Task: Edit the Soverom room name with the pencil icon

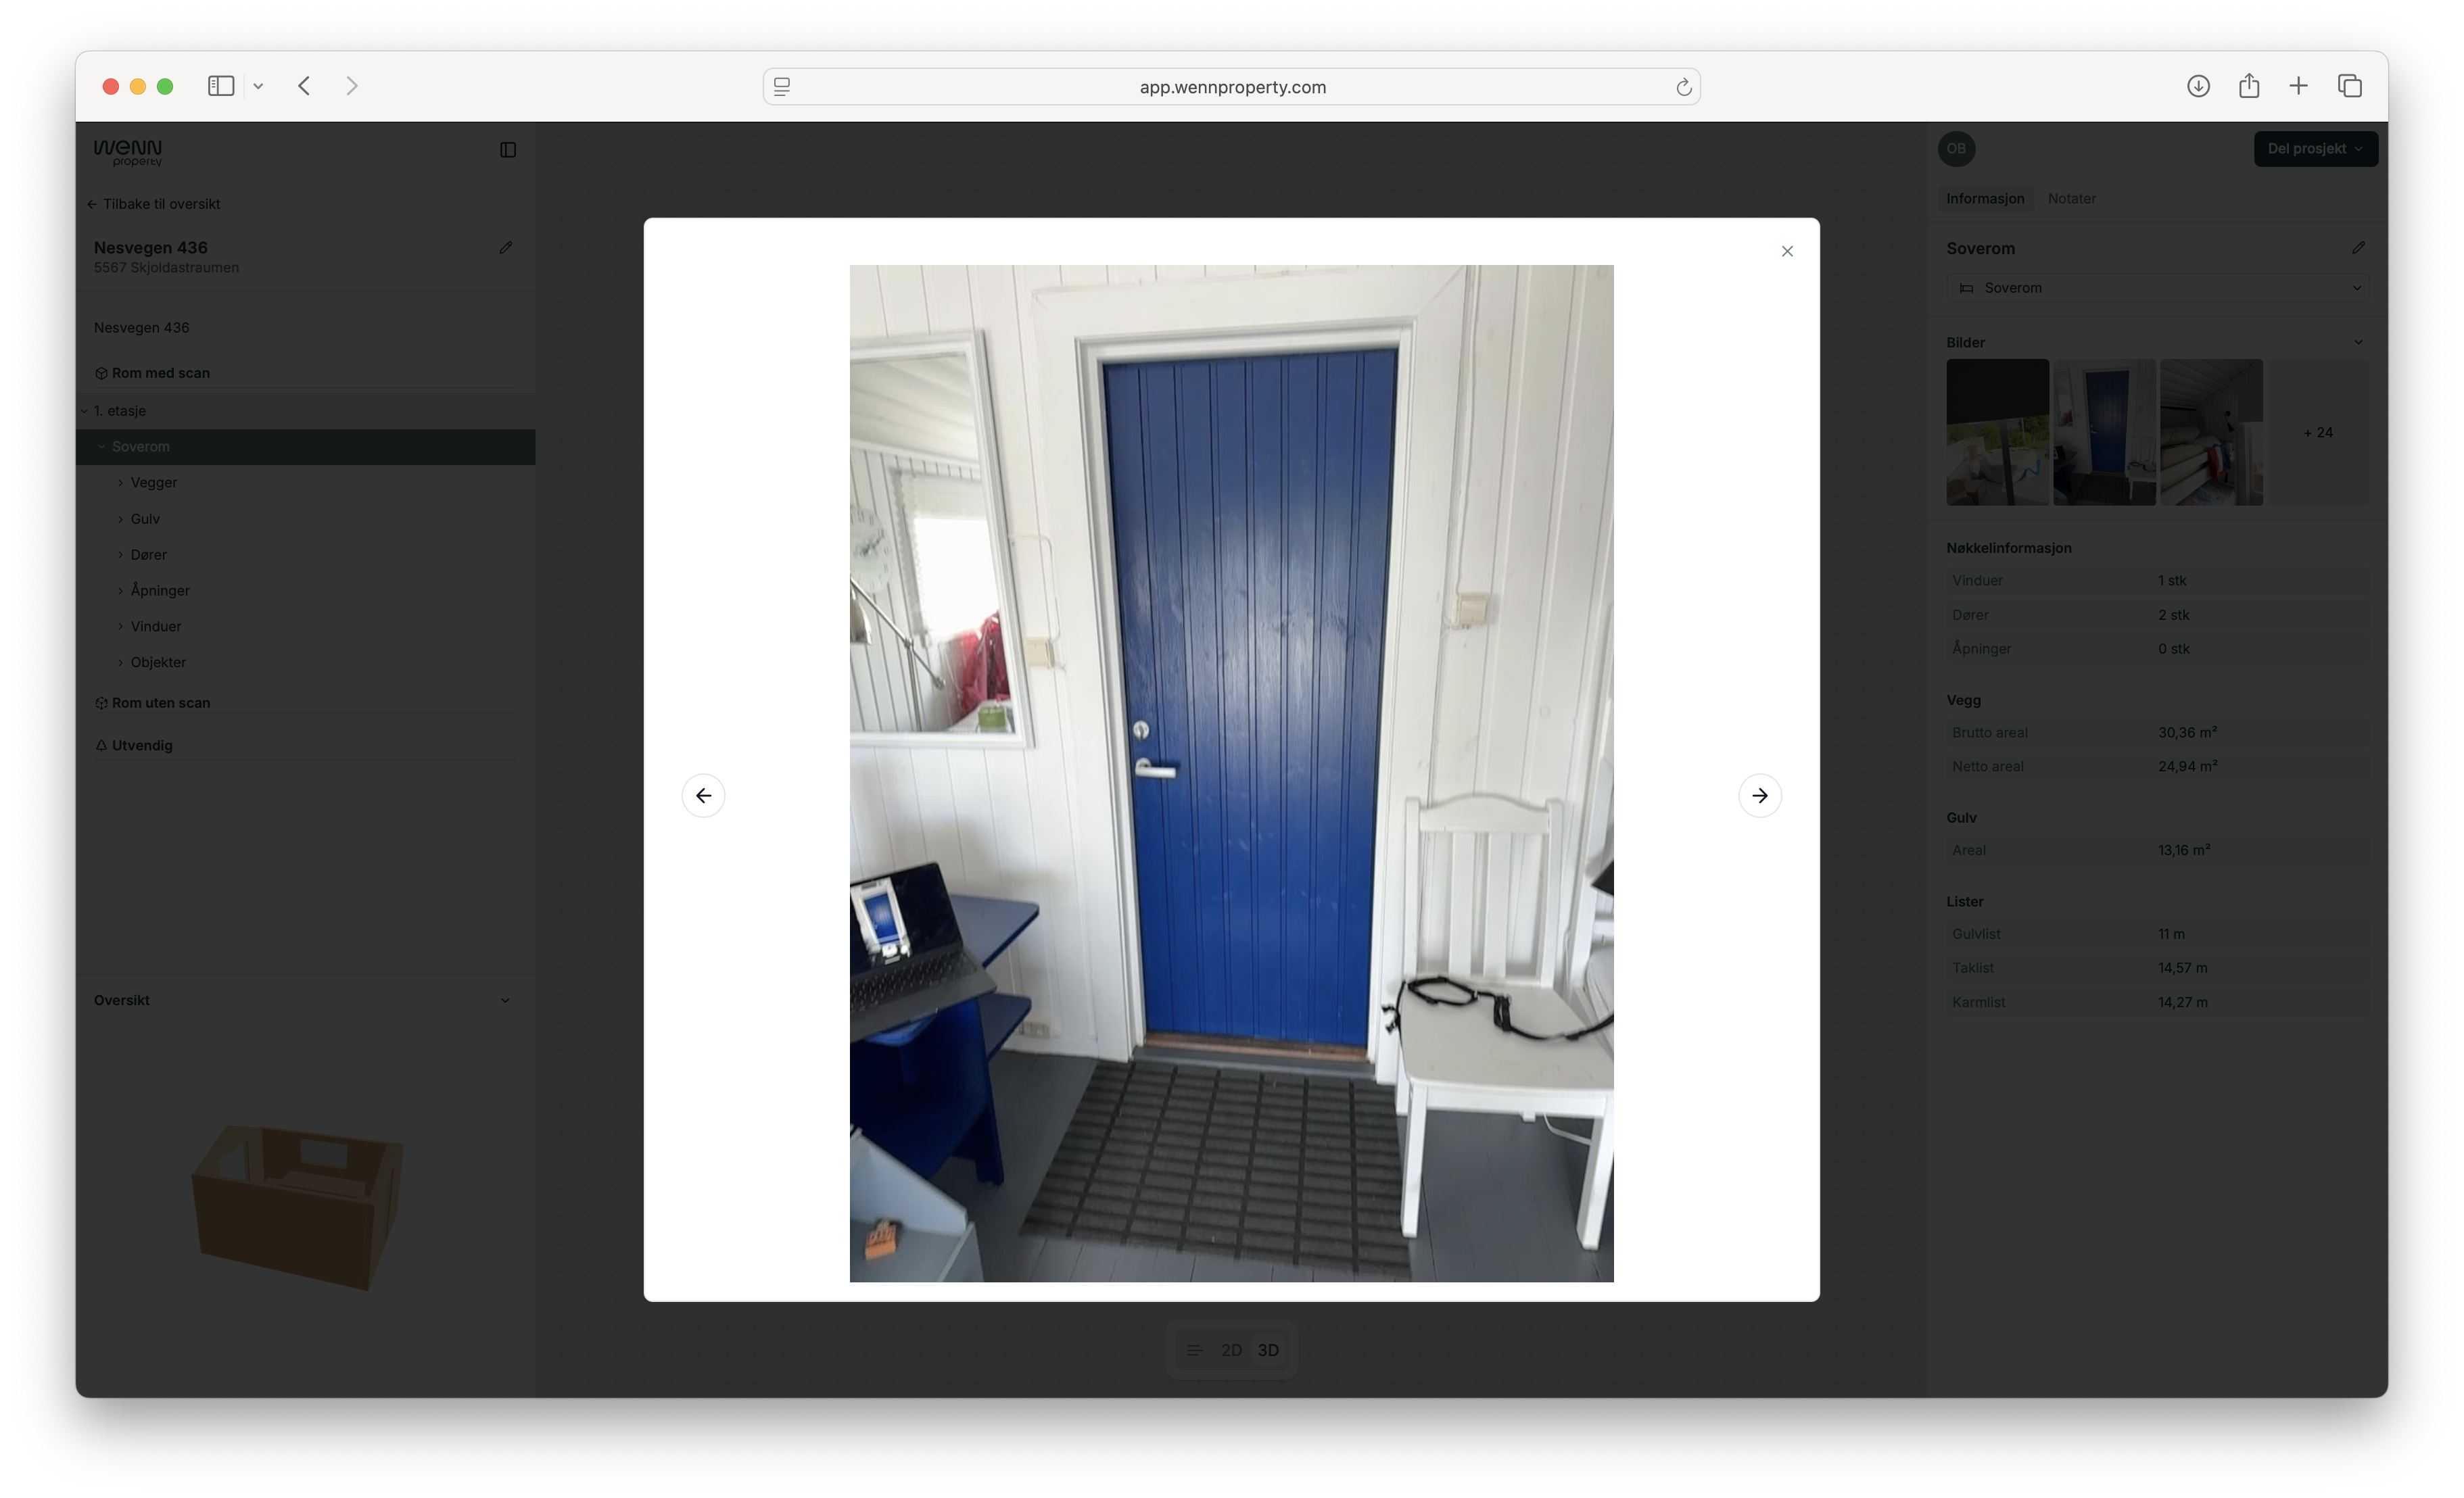Action: 2358,247
